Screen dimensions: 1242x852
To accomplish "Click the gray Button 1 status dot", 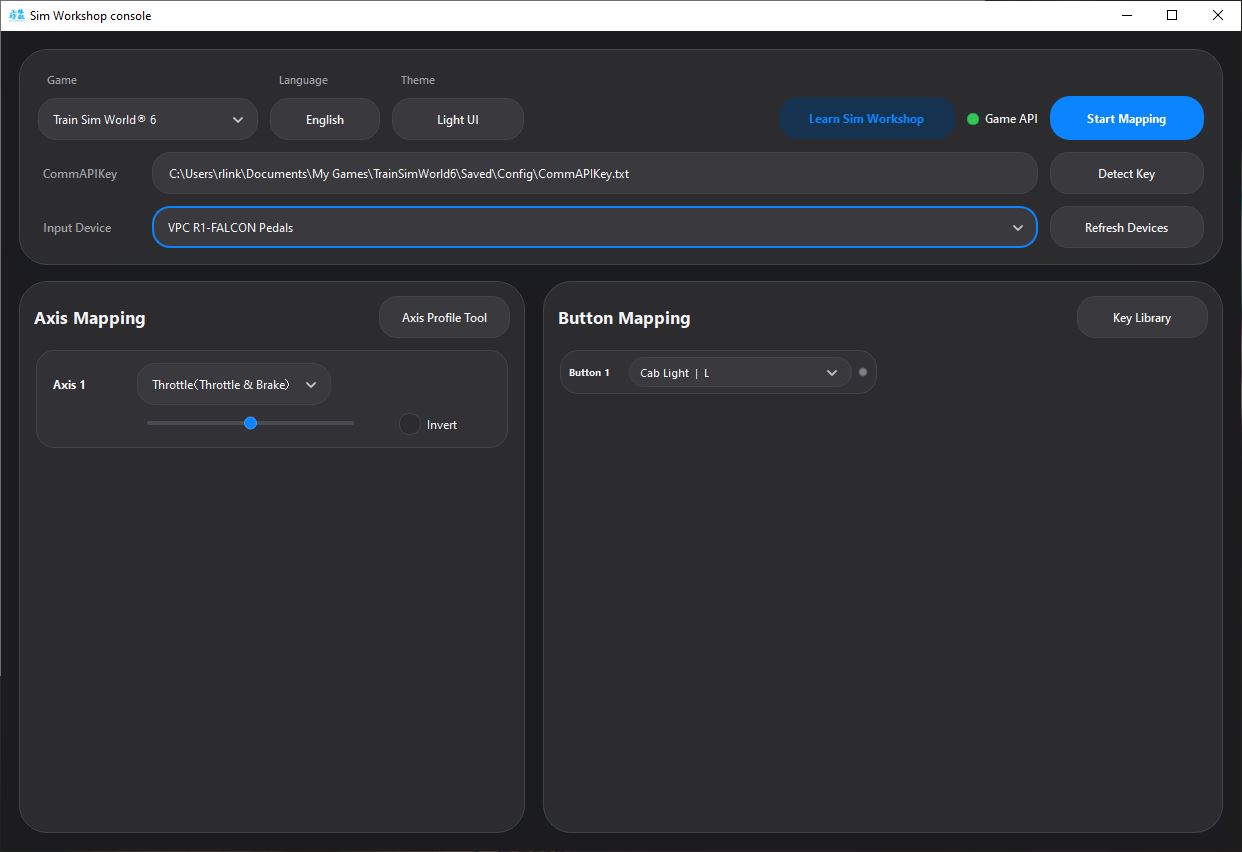I will point(863,372).
